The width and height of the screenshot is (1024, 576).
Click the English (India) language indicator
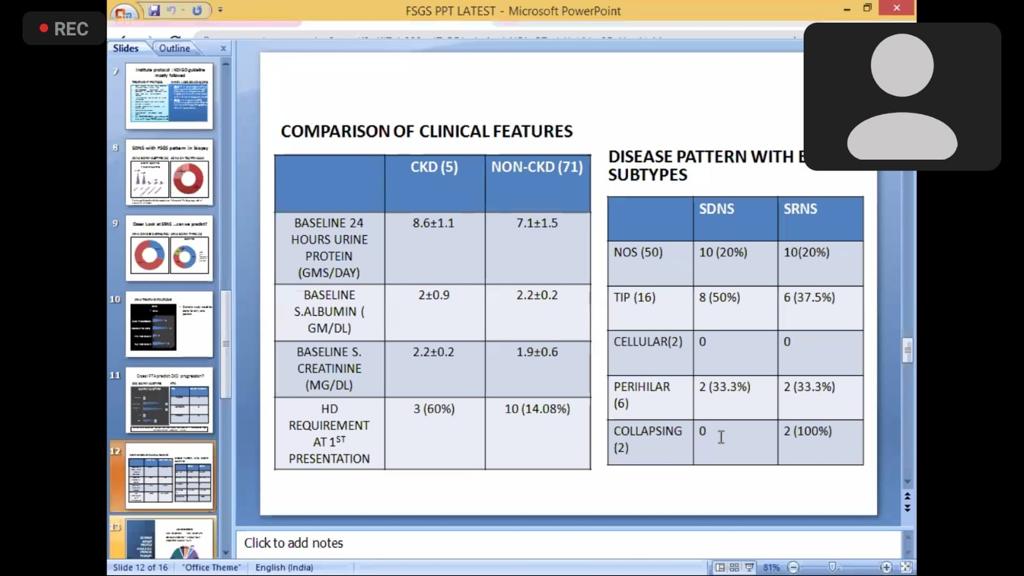pos(284,568)
